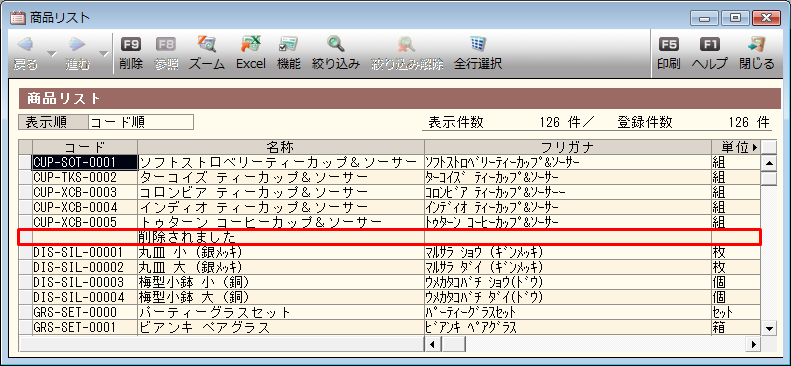The image size is (791, 366).
Task: Click name 梅型小鉢 大 (銅)
Action: pos(194,297)
